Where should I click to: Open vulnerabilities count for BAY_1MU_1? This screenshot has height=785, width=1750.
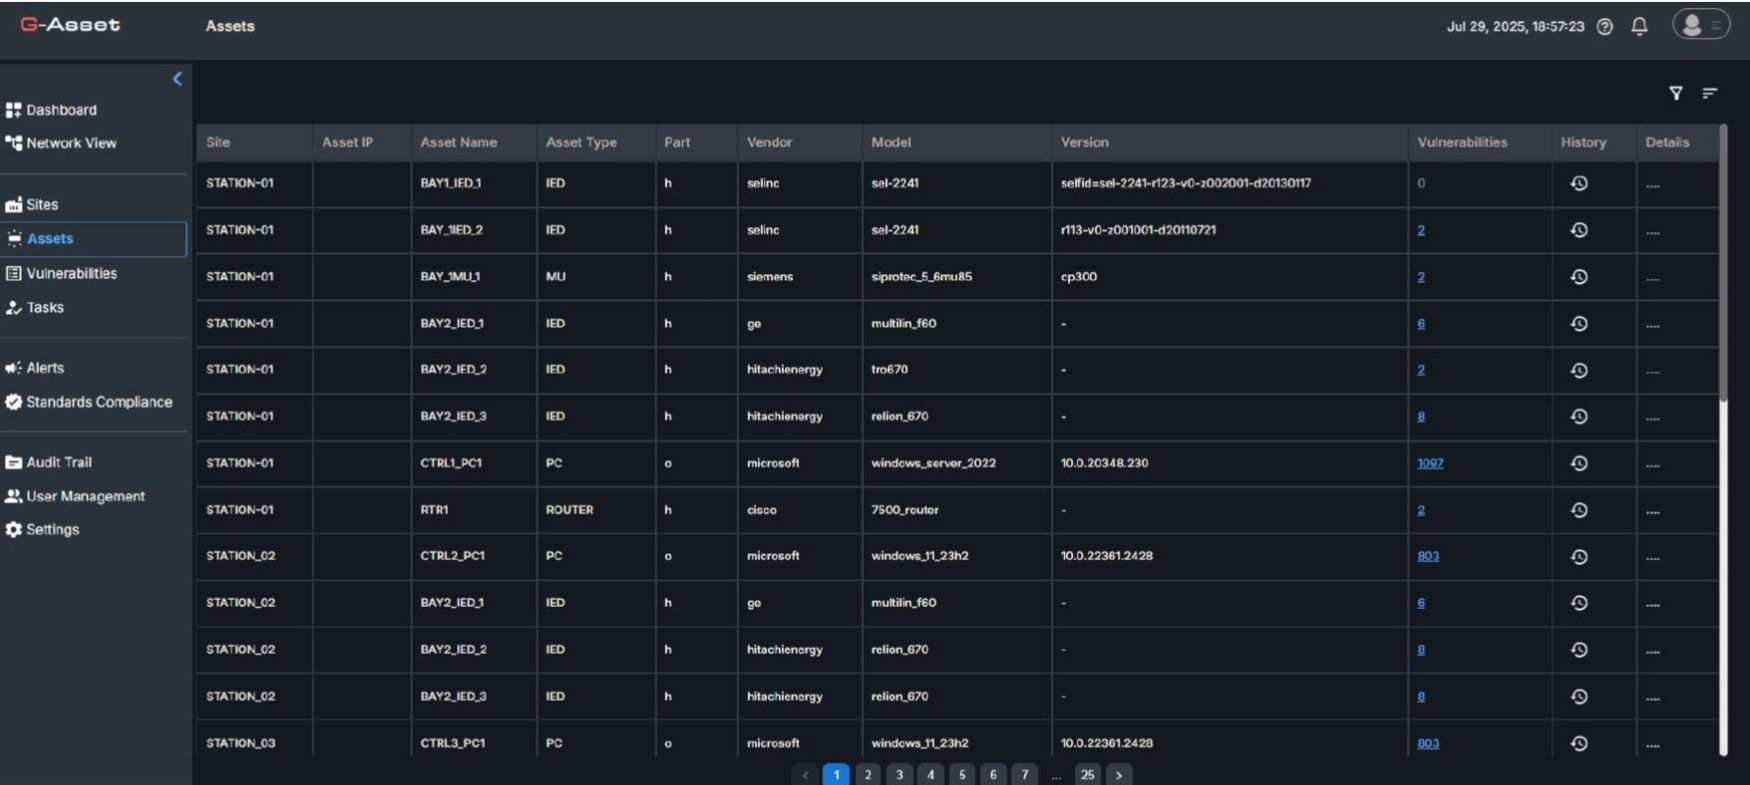(1421, 277)
